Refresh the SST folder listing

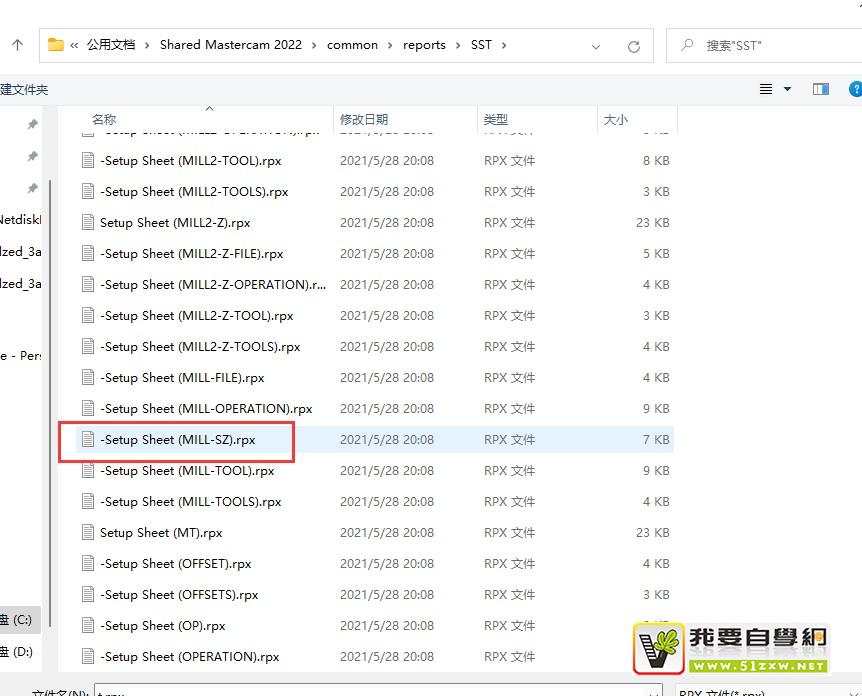[633, 46]
